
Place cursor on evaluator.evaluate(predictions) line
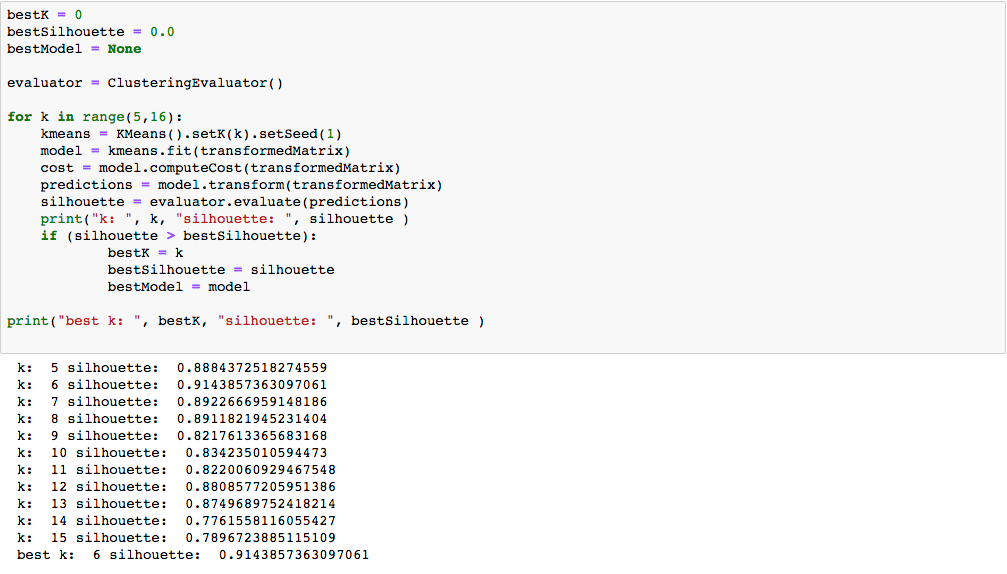point(224,202)
